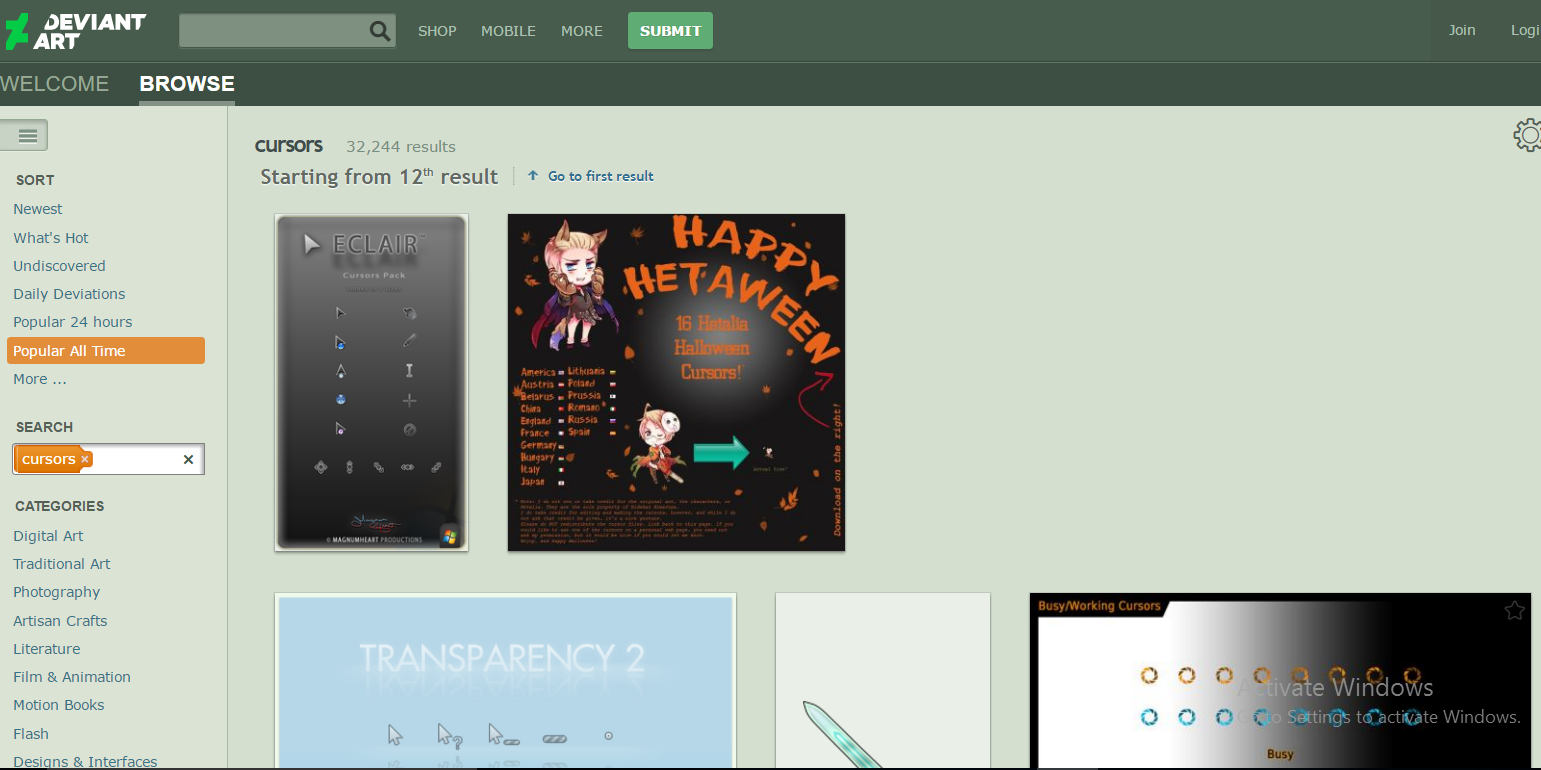Open Flash category
1541x770 pixels.
[x=31, y=734]
